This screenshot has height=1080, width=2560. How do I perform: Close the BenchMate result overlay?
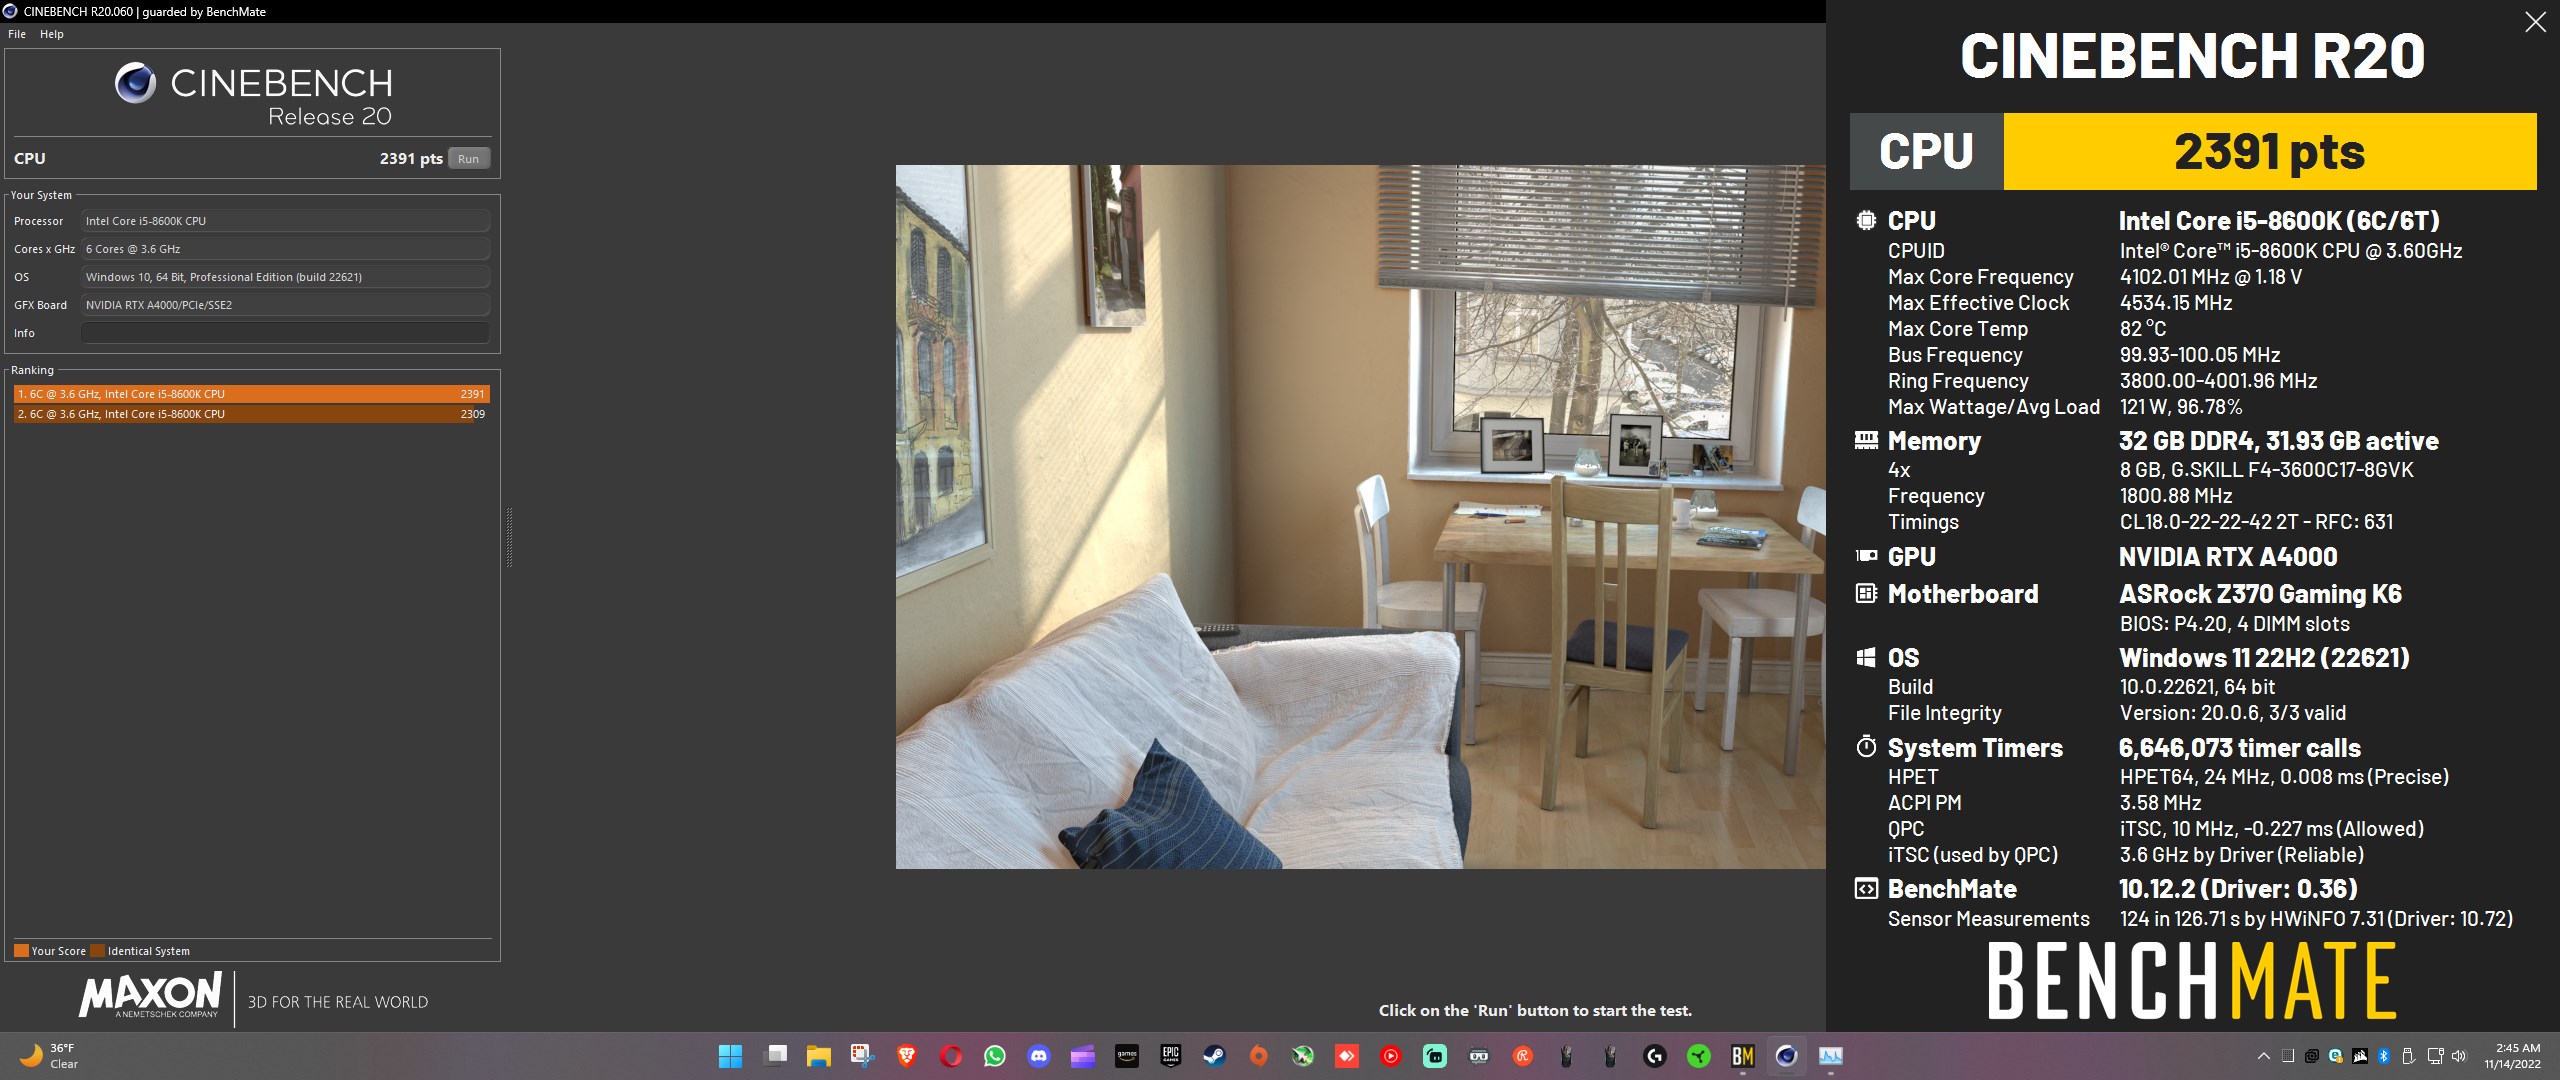coord(2535,22)
